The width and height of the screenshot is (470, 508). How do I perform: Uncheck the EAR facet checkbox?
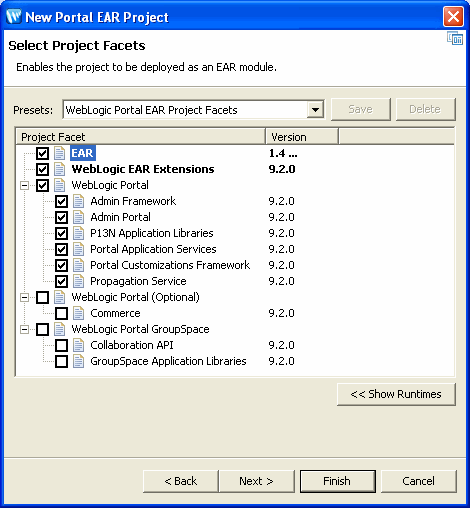tap(42, 153)
